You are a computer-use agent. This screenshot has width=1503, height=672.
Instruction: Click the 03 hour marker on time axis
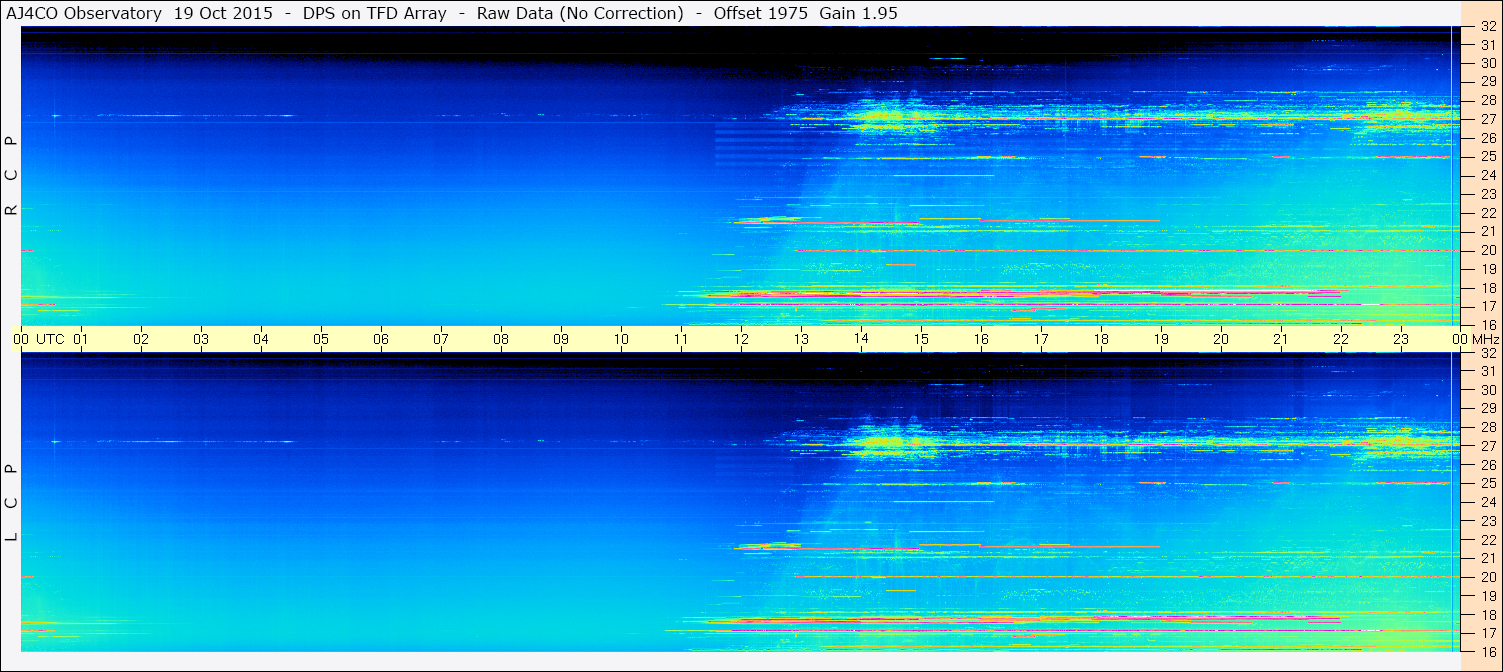pyautogui.click(x=201, y=339)
